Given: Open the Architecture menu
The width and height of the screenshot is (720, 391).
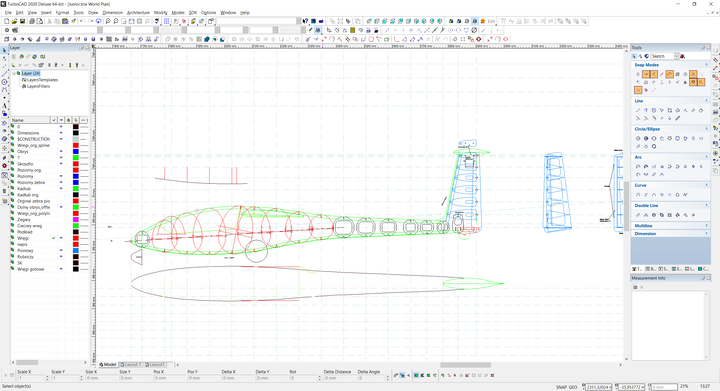Looking at the screenshot, I should pos(138,13).
